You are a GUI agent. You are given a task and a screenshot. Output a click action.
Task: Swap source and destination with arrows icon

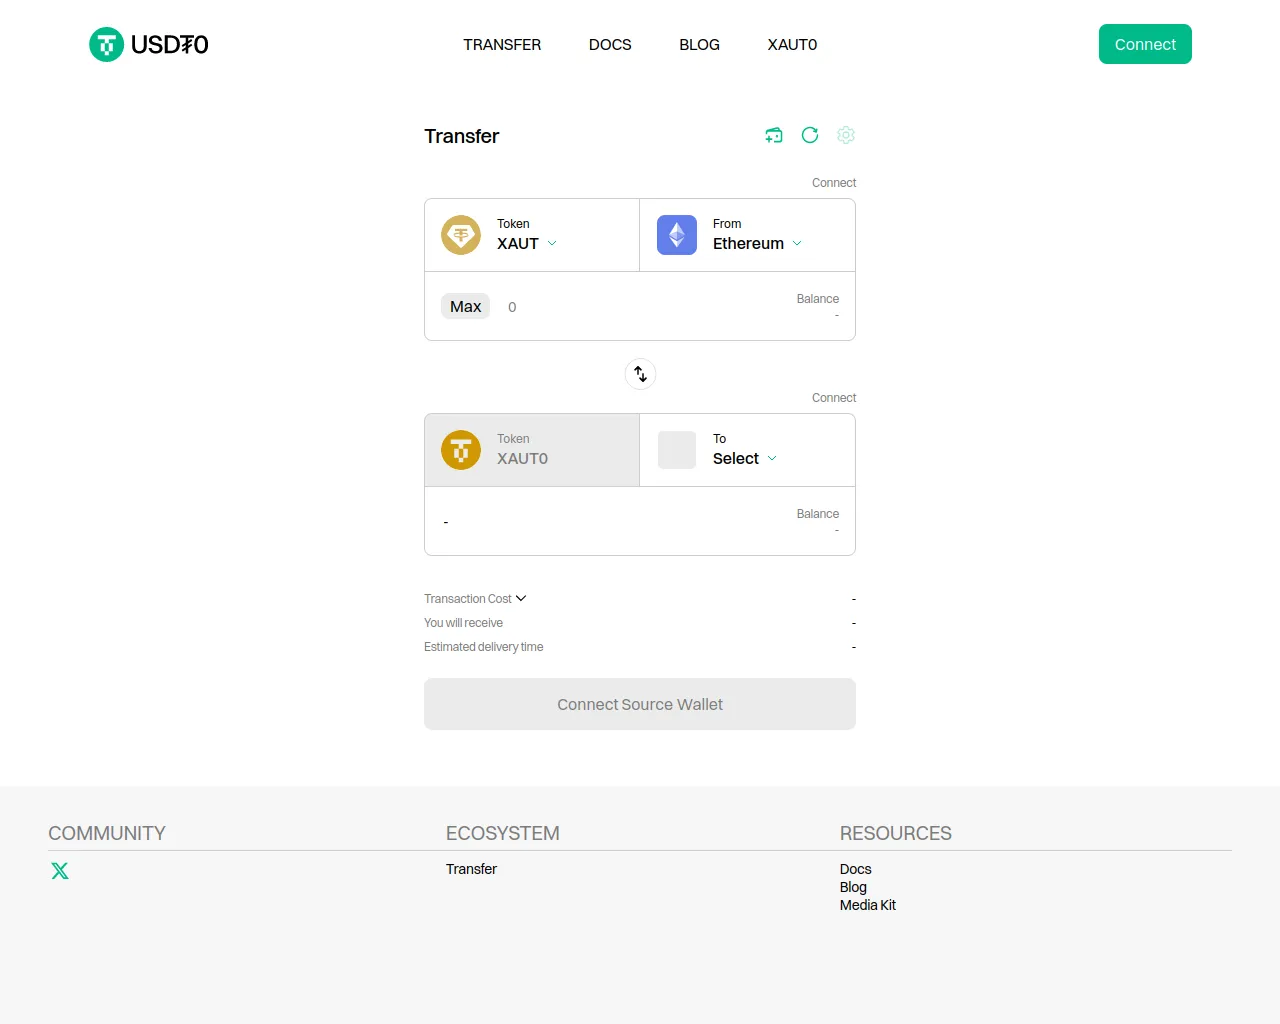click(x=640, y=374)
